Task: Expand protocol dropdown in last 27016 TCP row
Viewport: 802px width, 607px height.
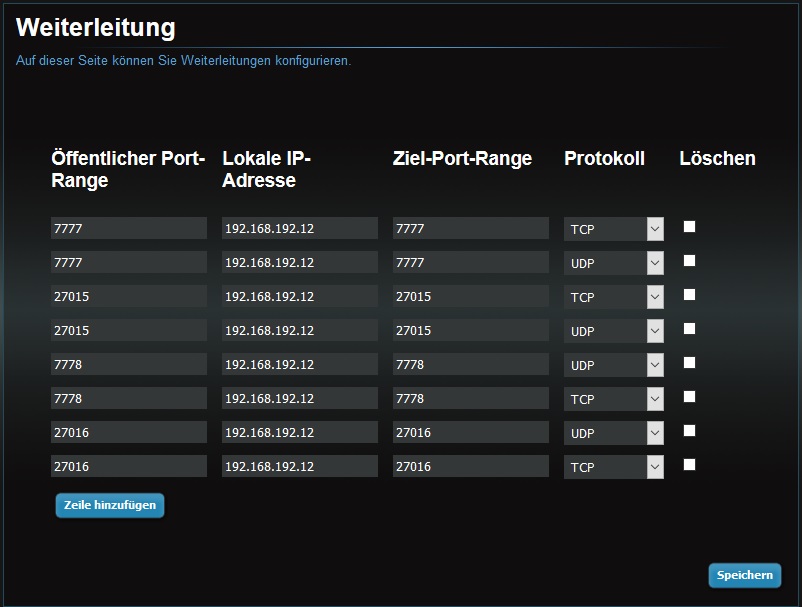Action: pos(613,467)
